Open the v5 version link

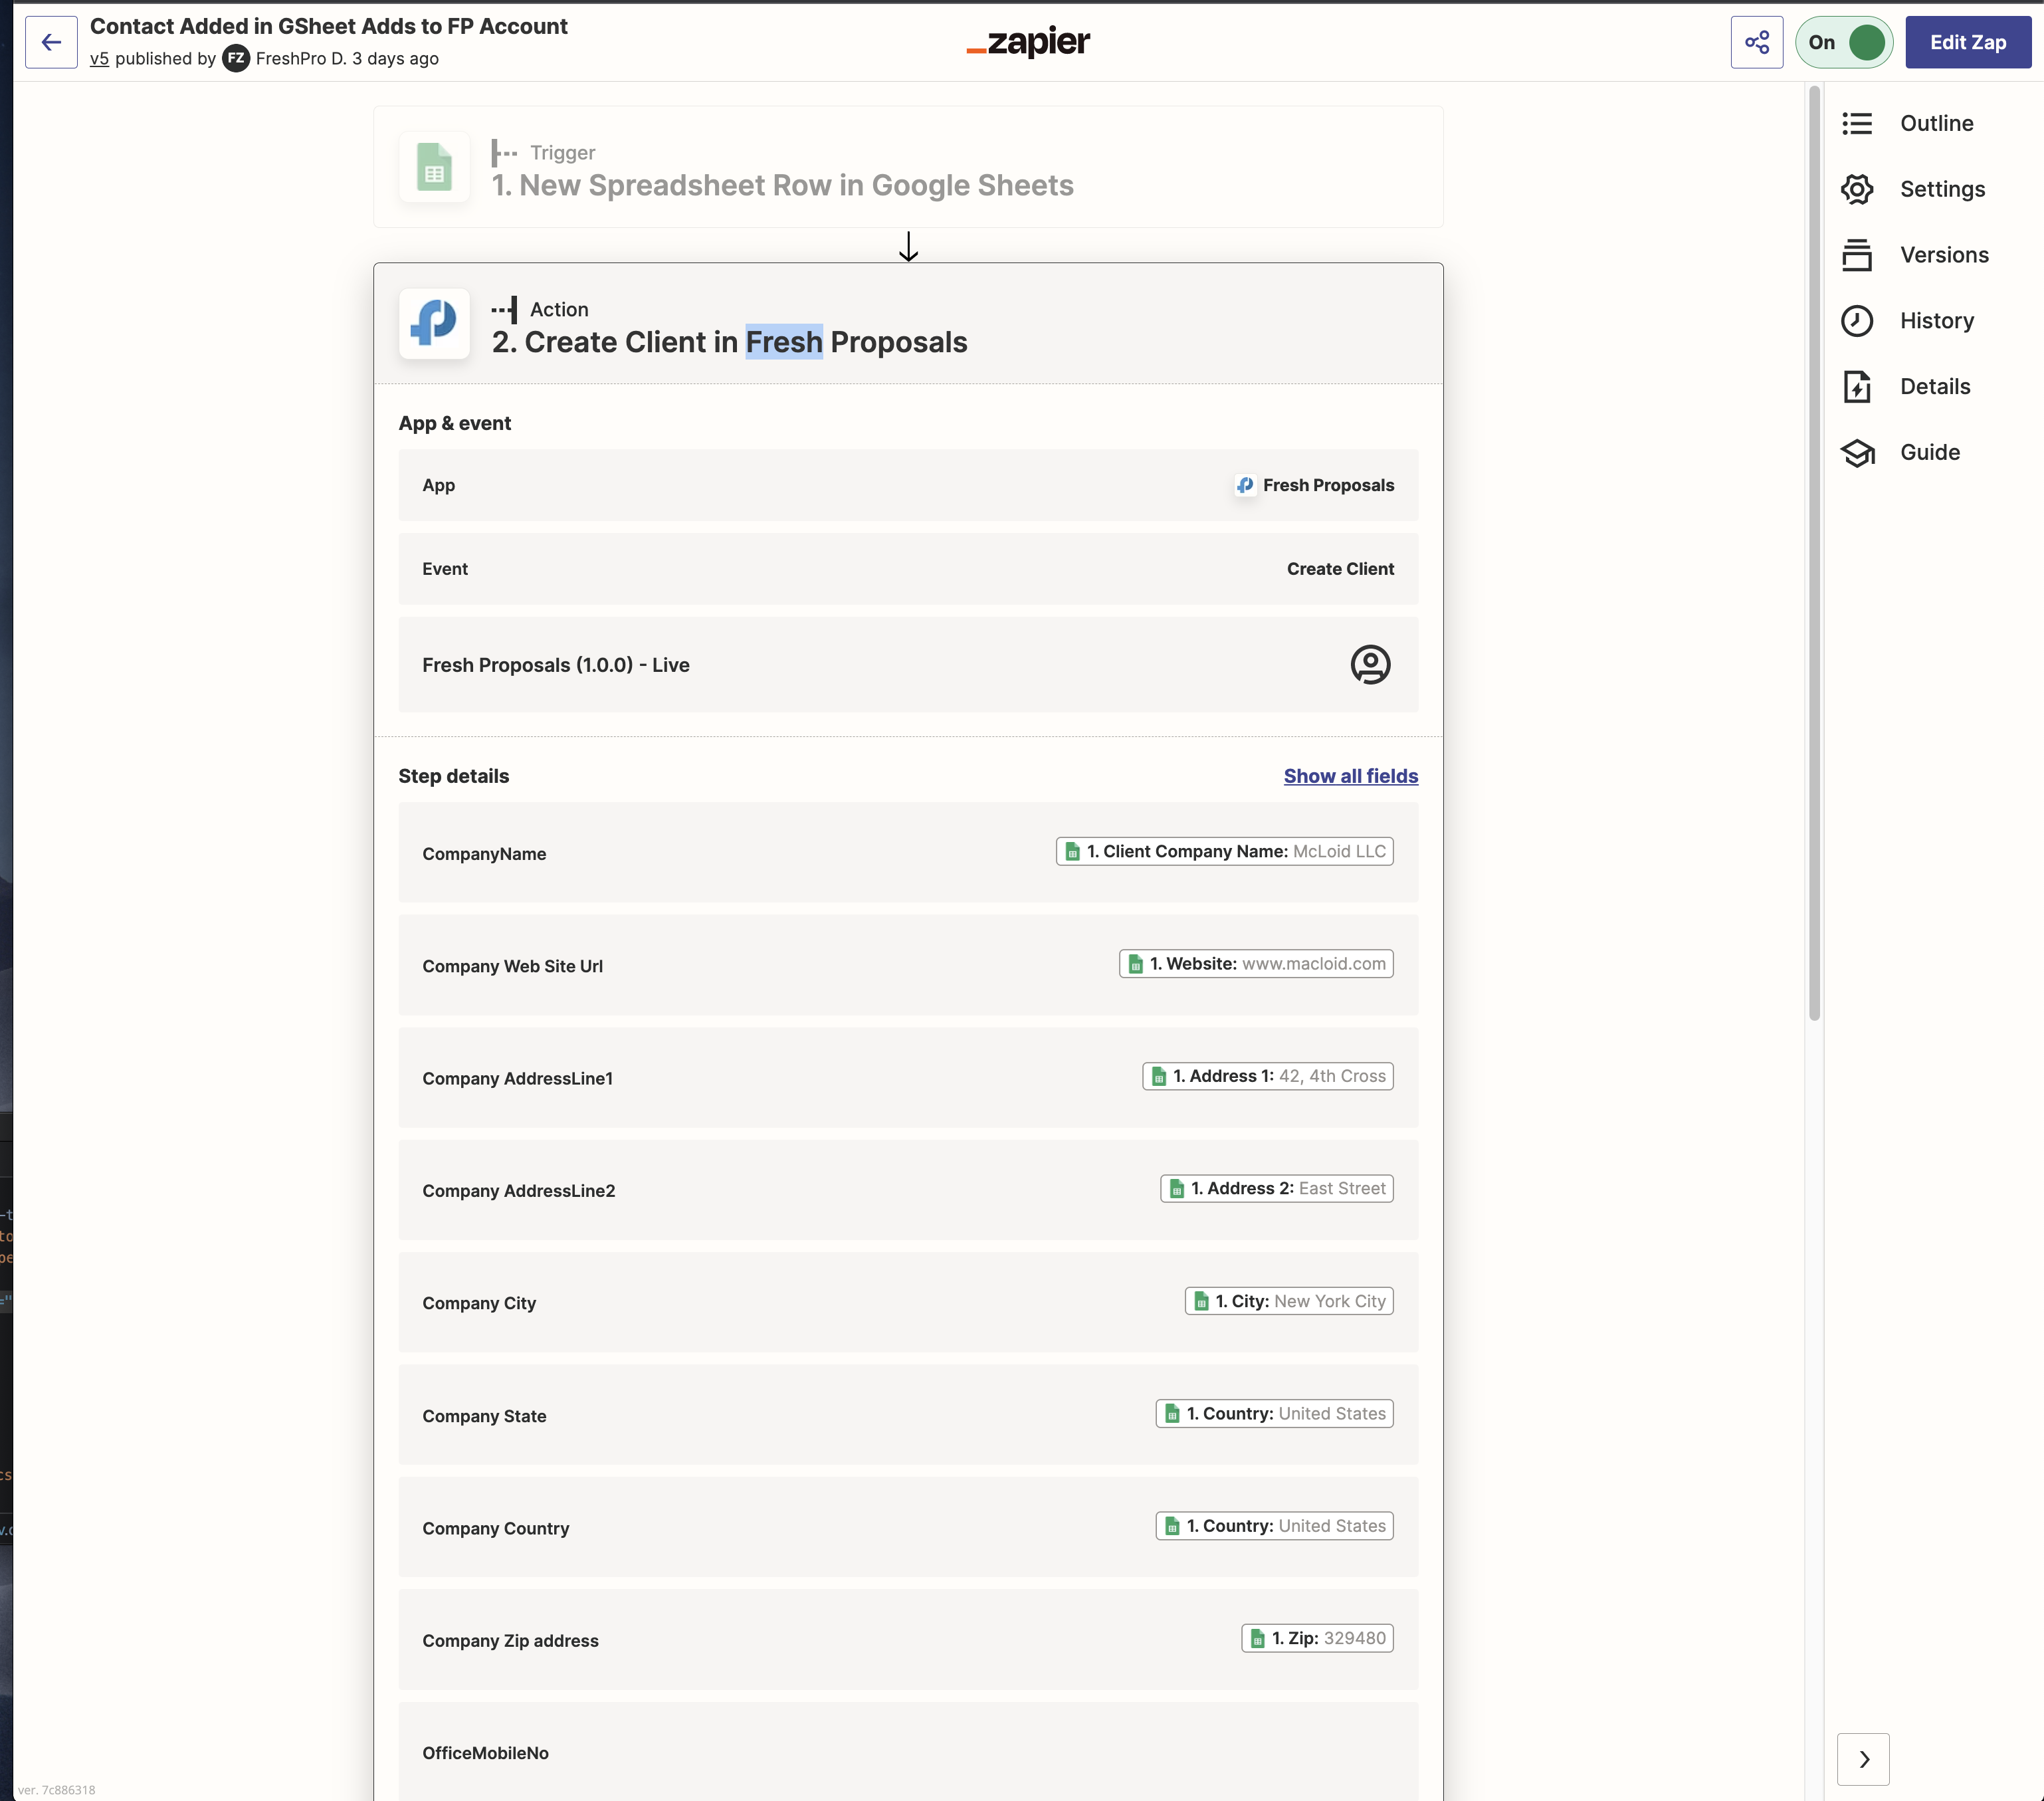click(99, 59)
